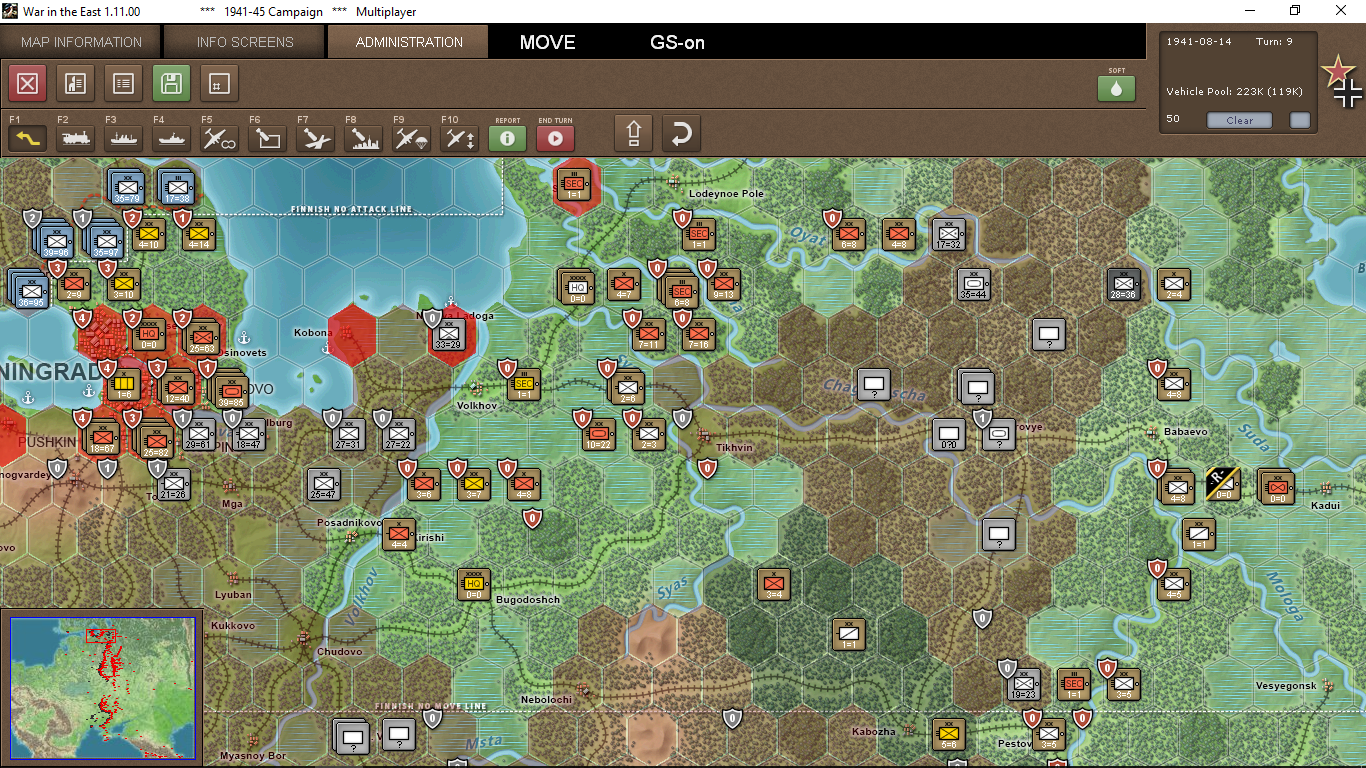
Task: Click the green floppy disk save icon
Action: 171,84
